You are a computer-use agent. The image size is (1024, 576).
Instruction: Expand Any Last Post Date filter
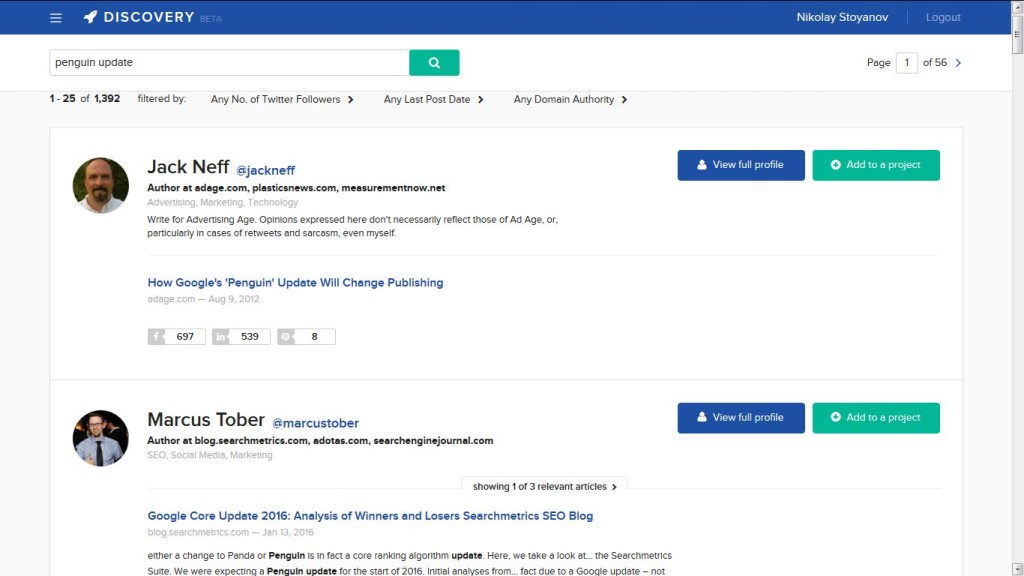coord(433,100)
